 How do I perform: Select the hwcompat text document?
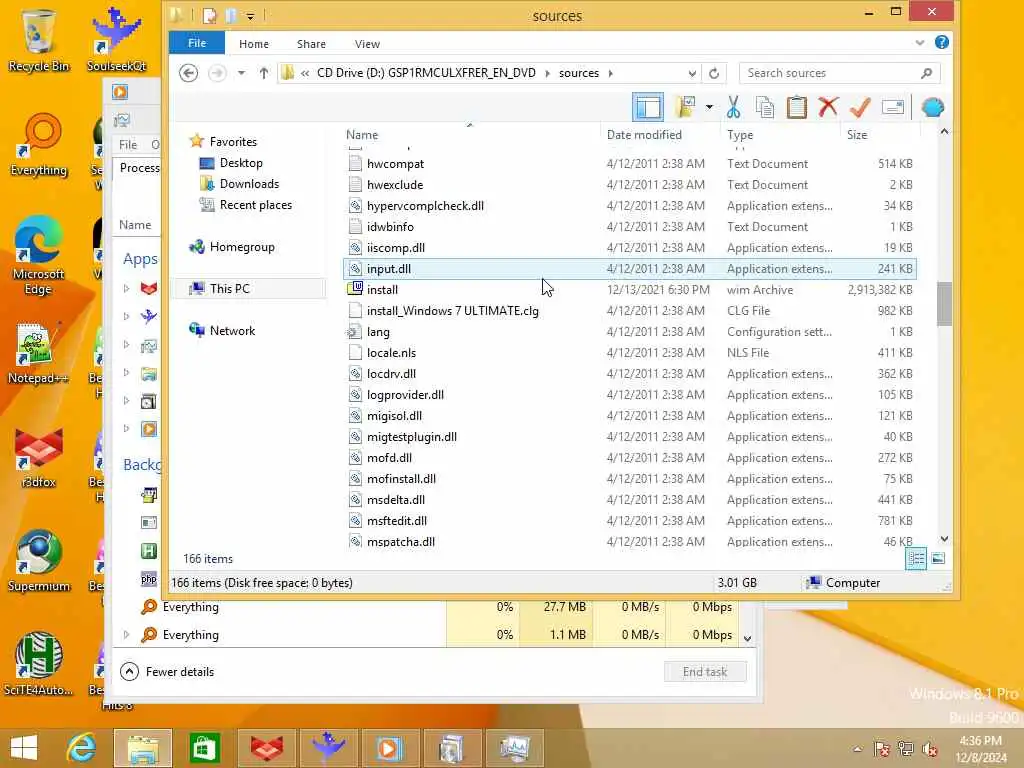tap(630, 164)
